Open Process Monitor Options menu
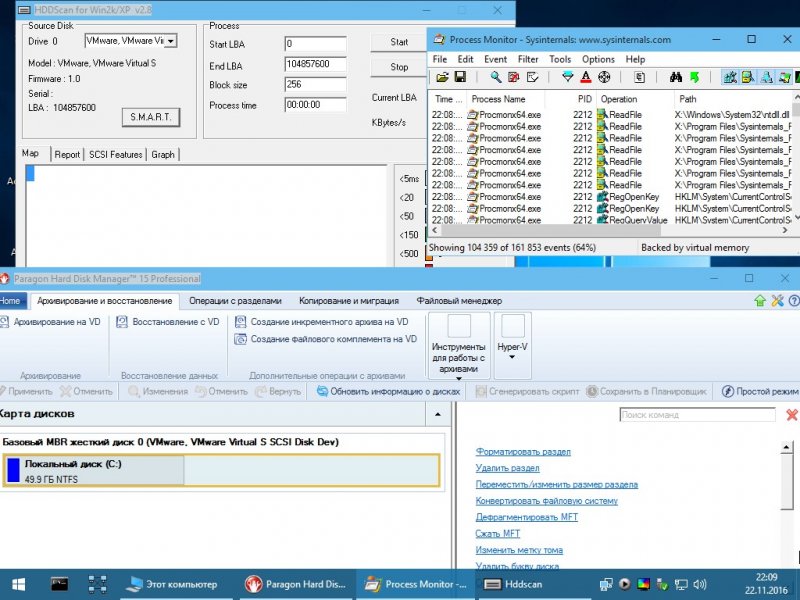 598,59
